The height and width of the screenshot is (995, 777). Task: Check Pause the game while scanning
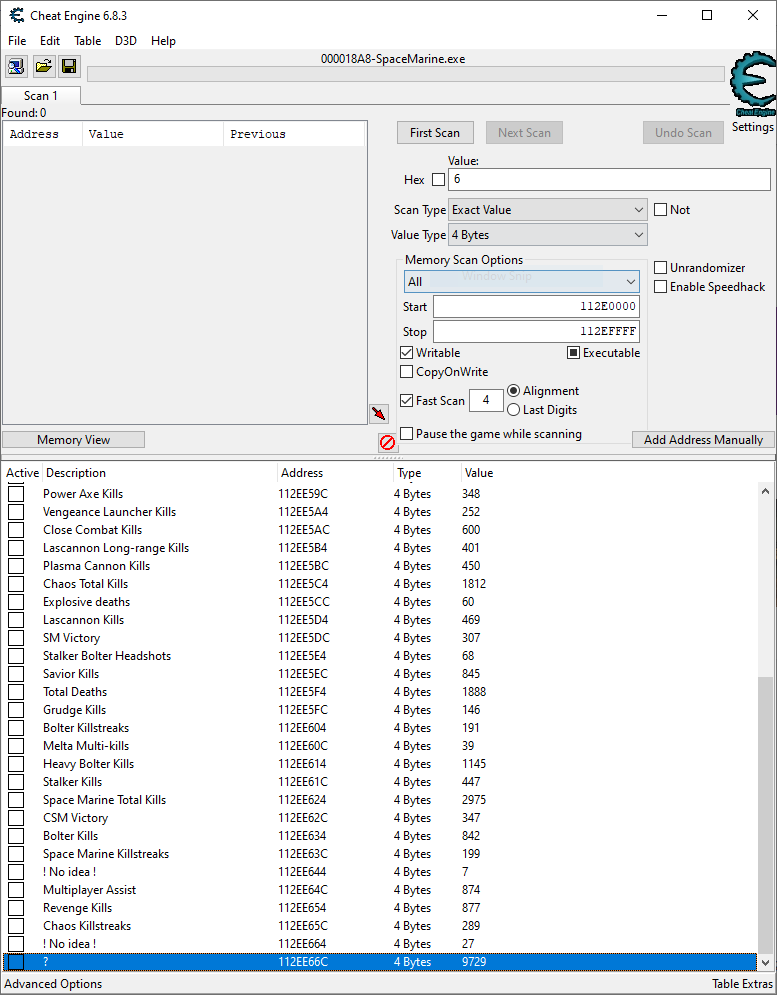[x=407, y=433]
